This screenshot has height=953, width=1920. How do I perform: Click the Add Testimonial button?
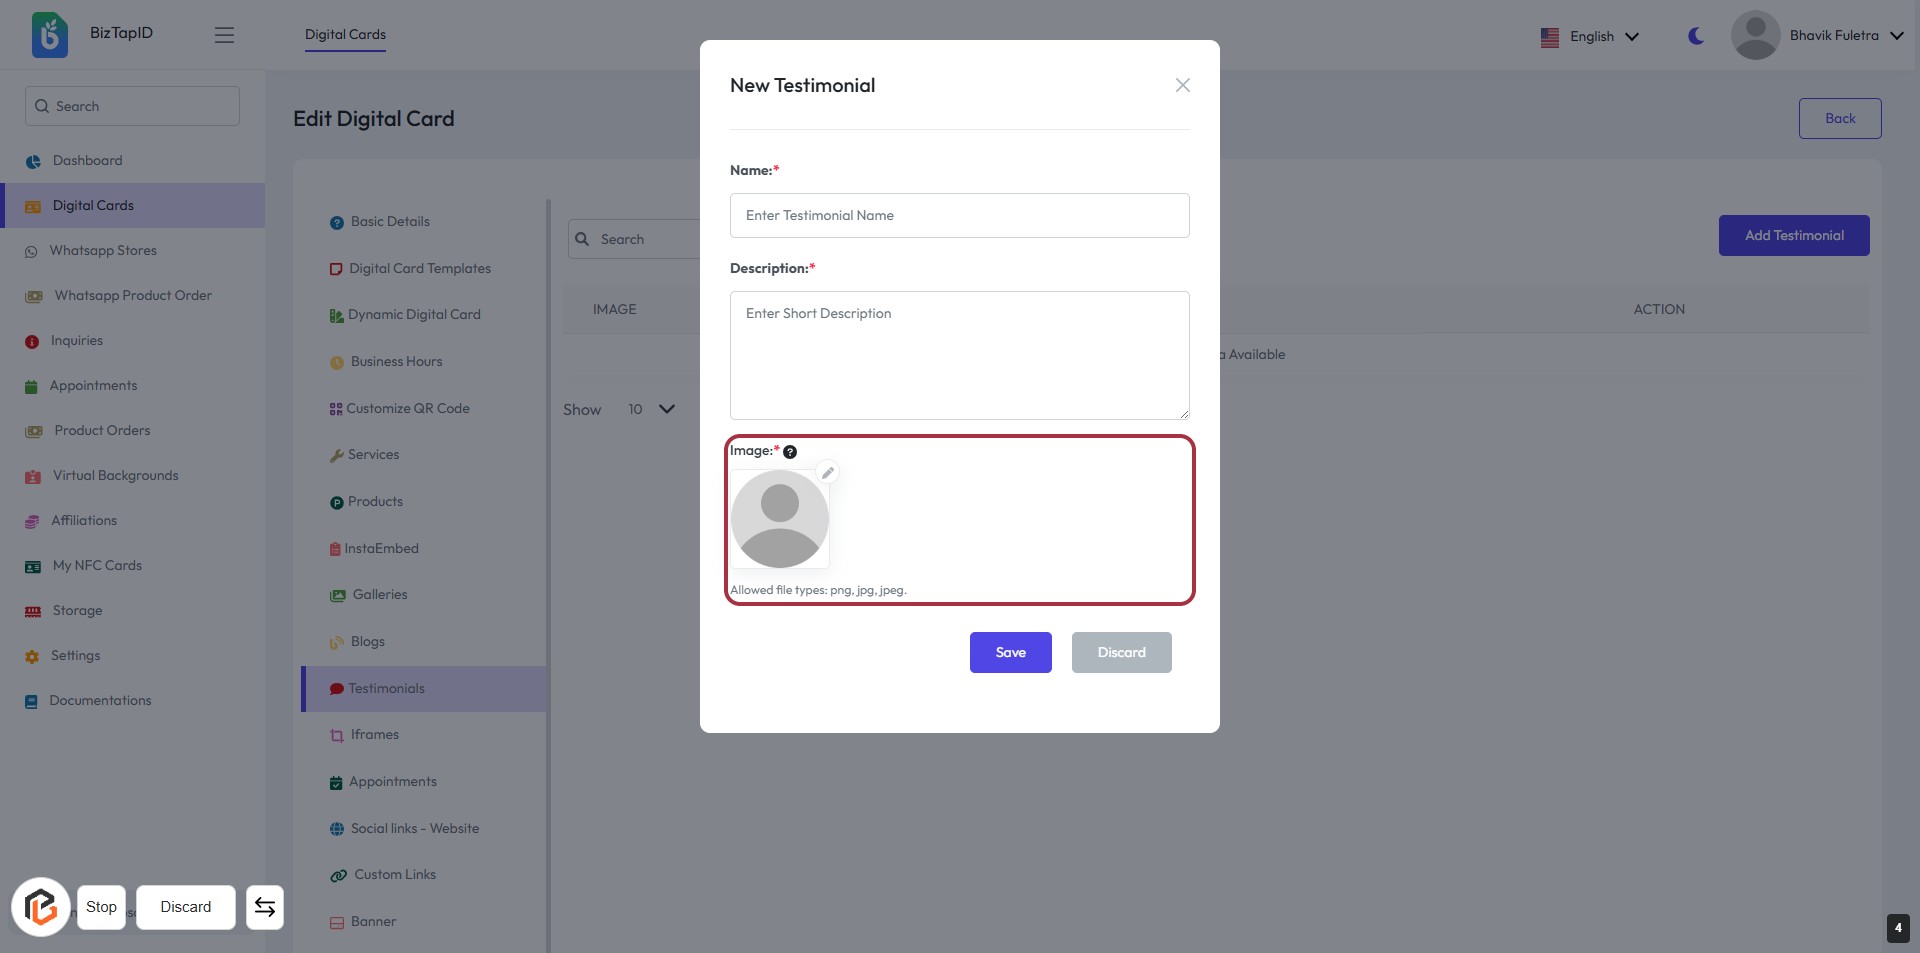click(1794, 235)
